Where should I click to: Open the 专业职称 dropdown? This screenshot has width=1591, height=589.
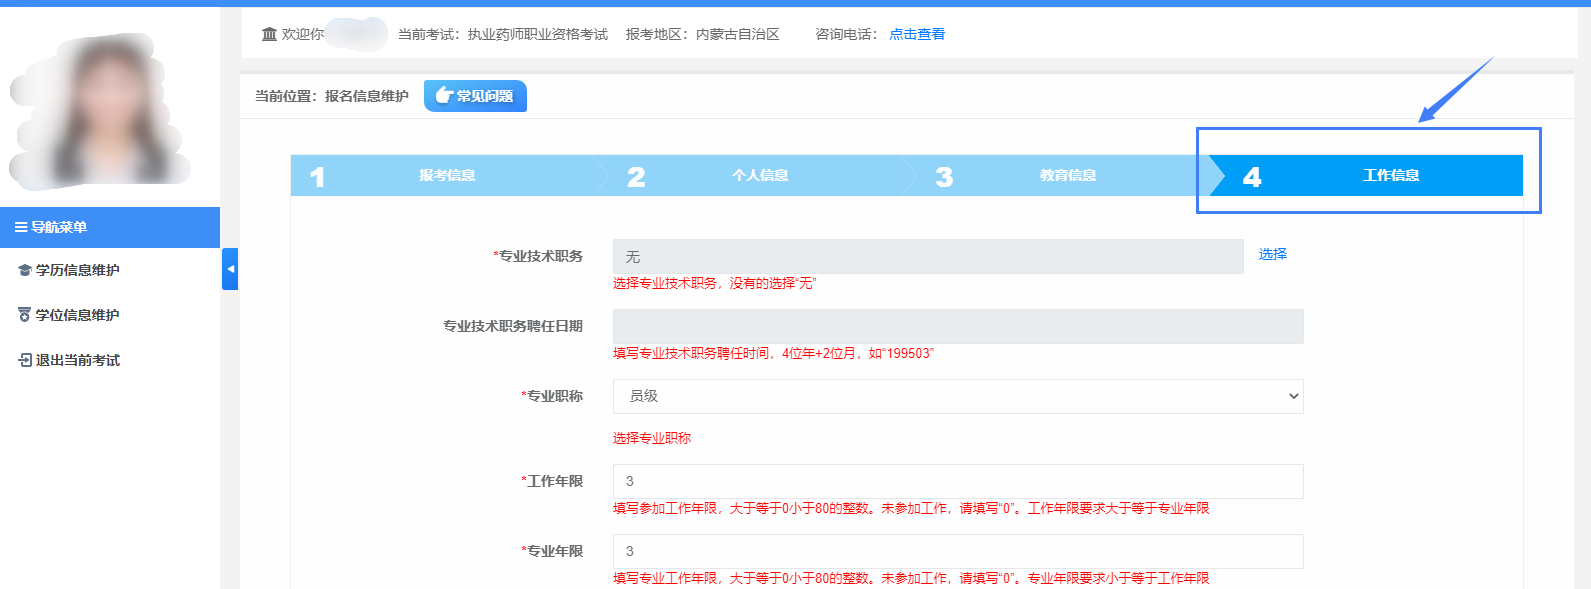tap(957, 396)
